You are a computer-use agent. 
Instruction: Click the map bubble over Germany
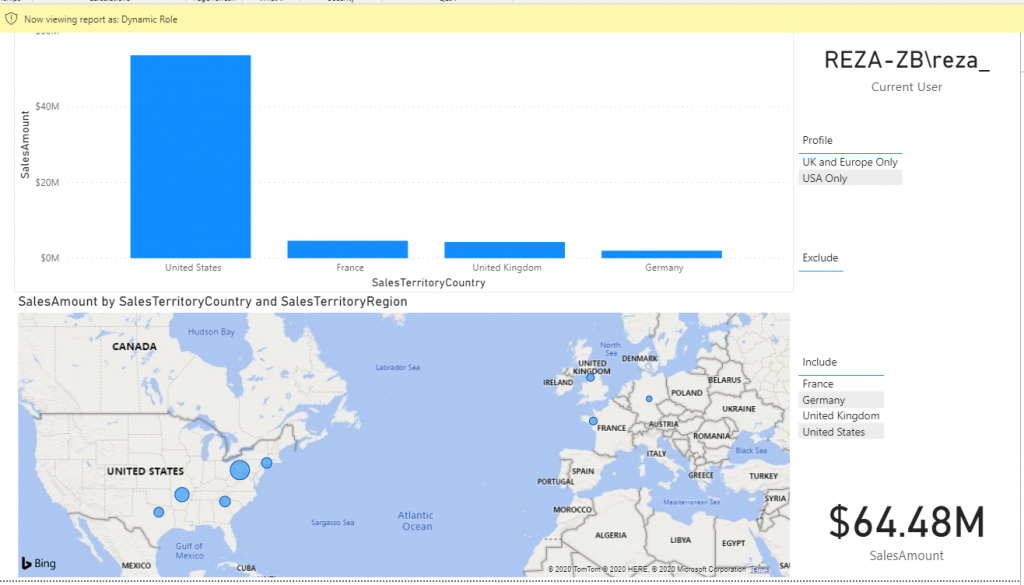649,399
